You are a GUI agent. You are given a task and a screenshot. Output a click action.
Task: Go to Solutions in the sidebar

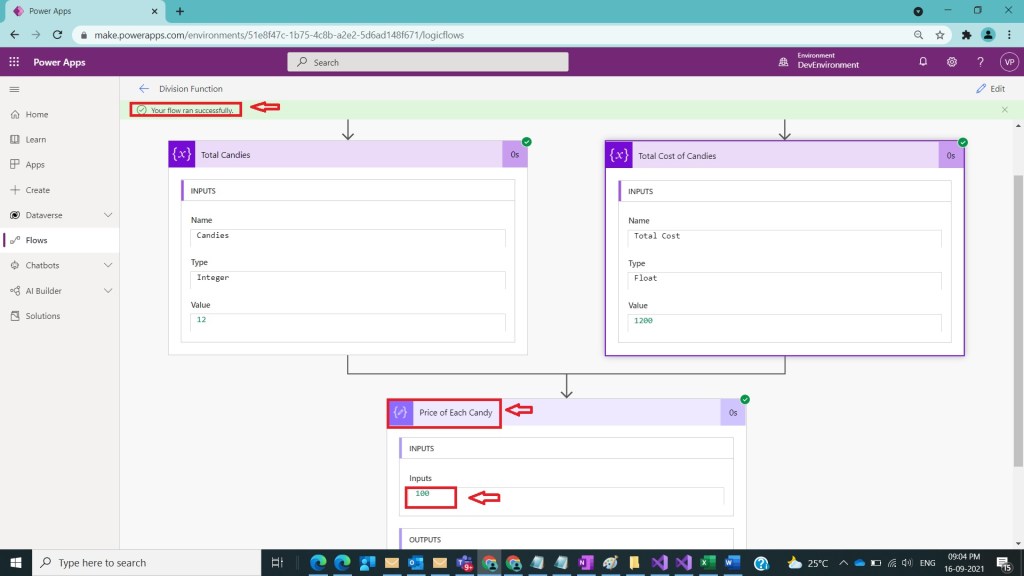pyautogui.click(x=42, y=316)
